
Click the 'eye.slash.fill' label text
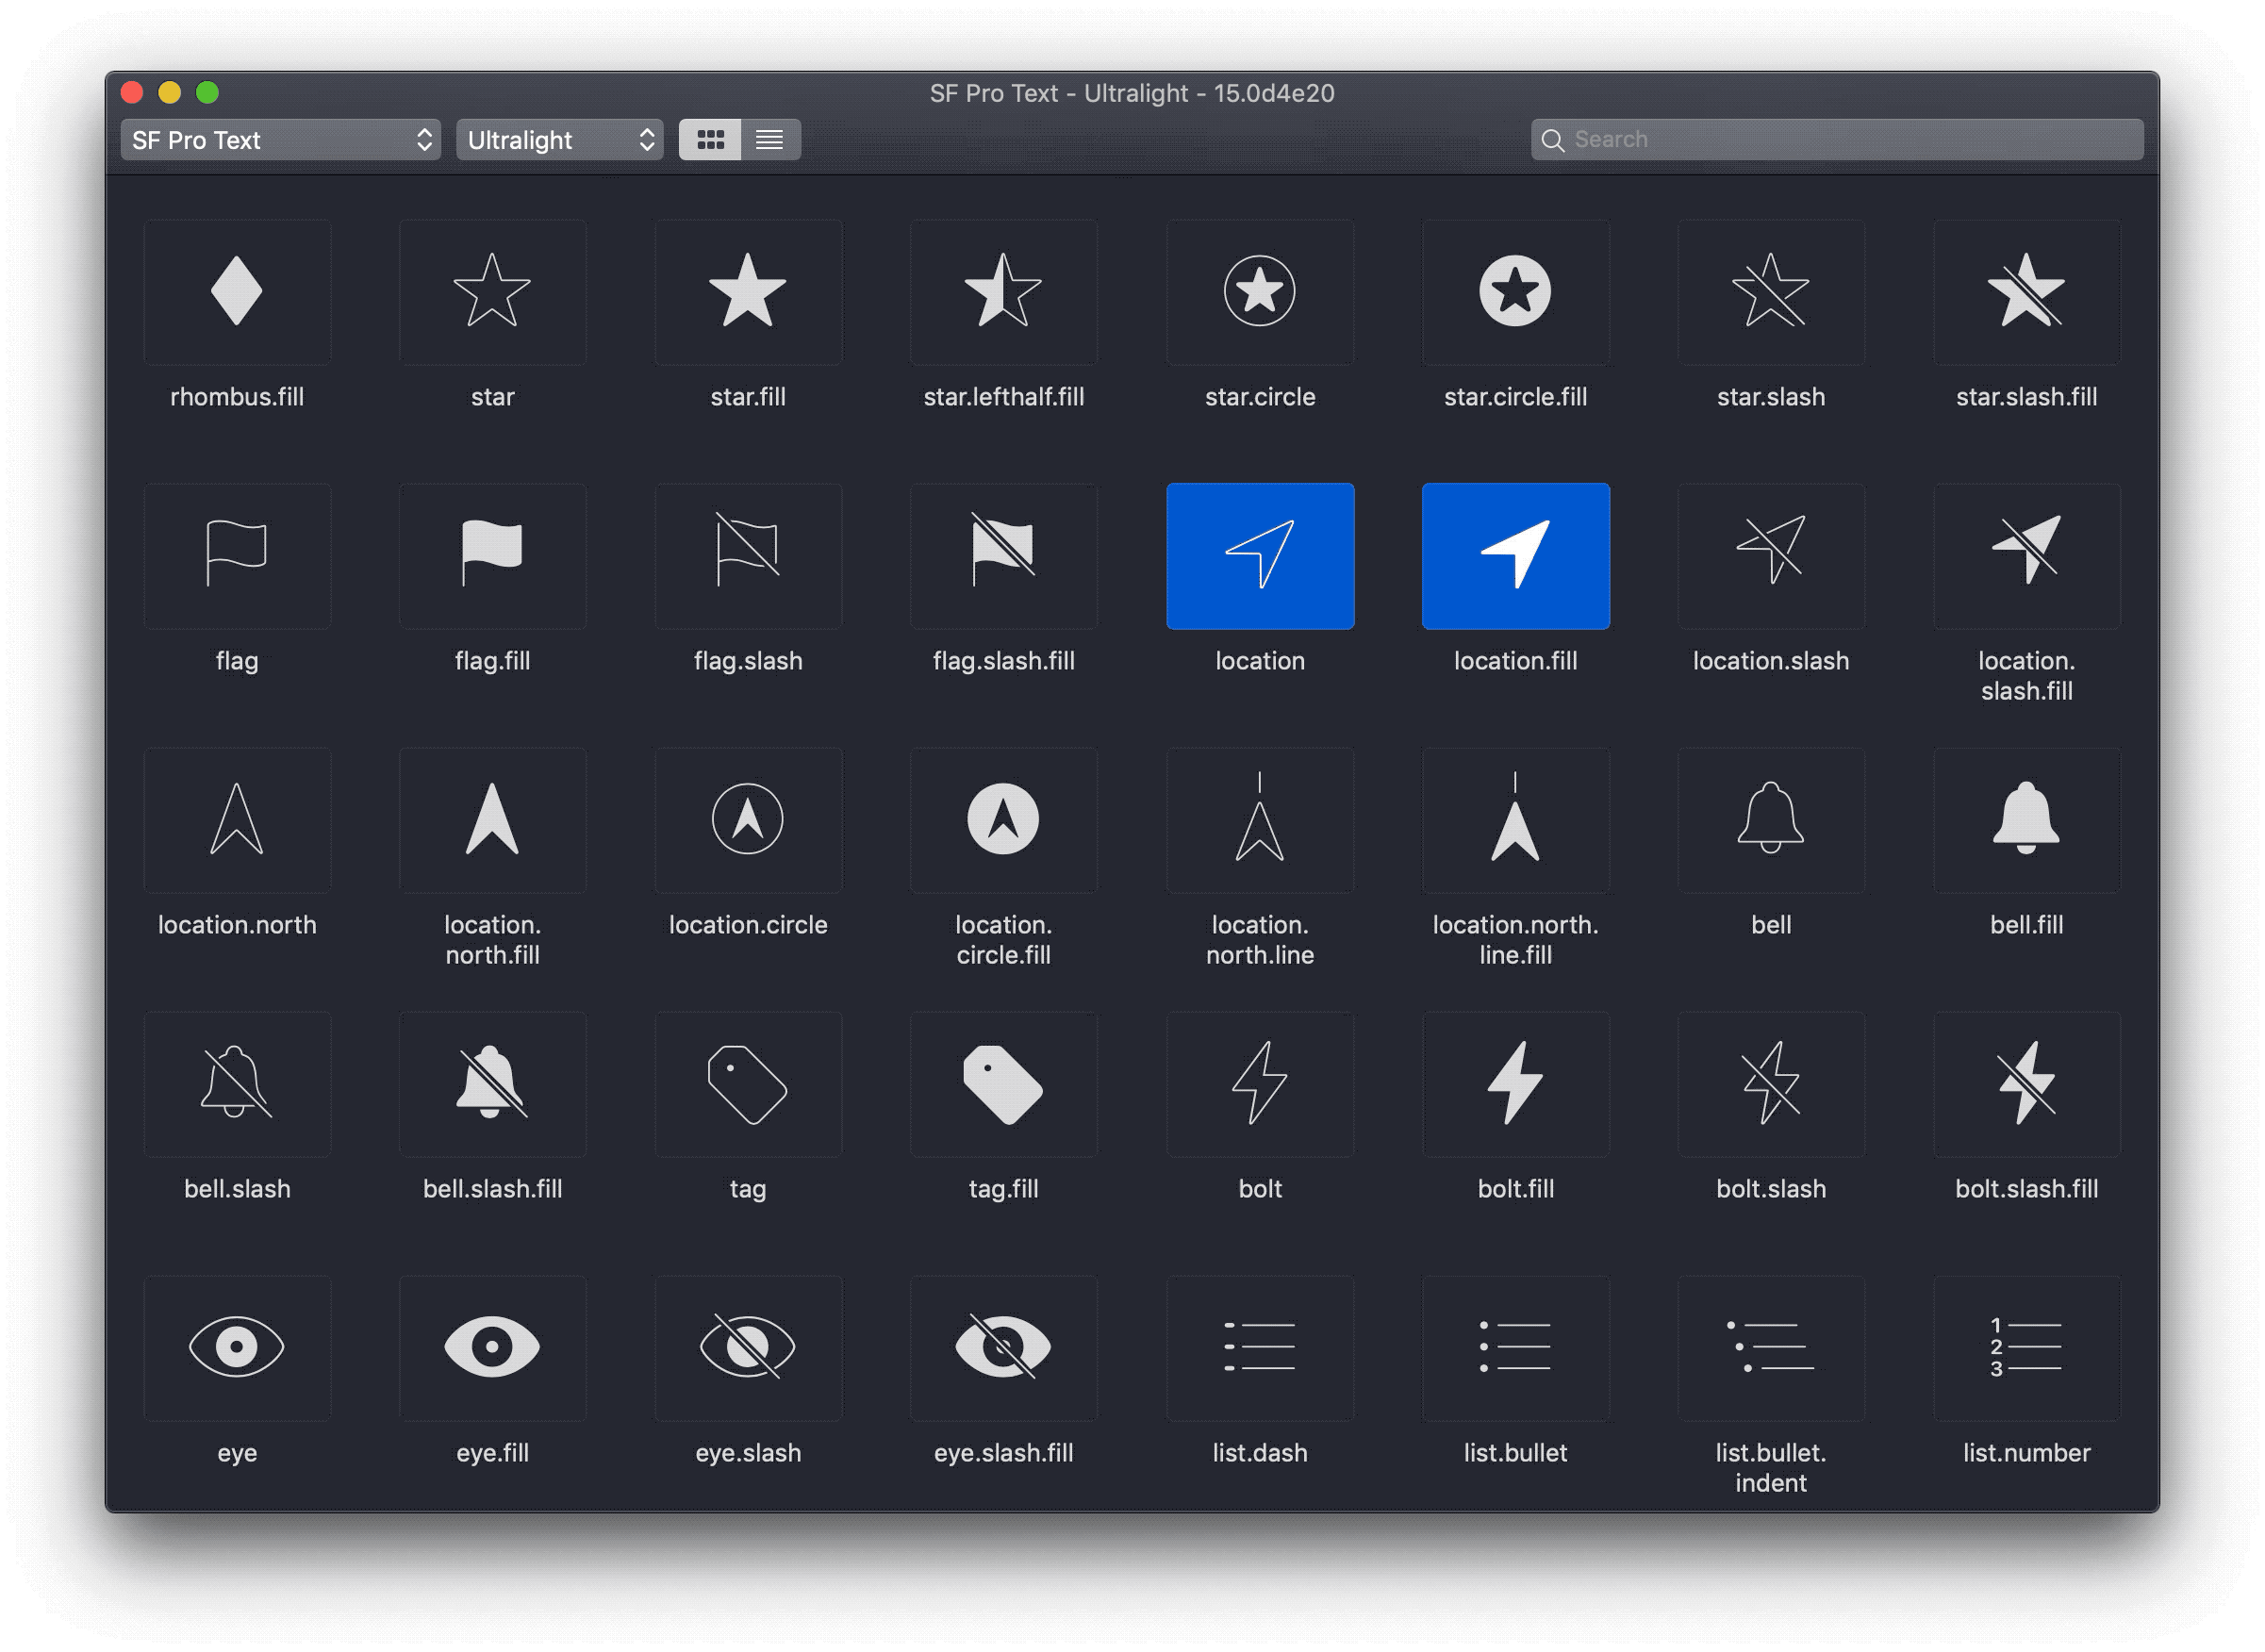tap(1003, 1453)
